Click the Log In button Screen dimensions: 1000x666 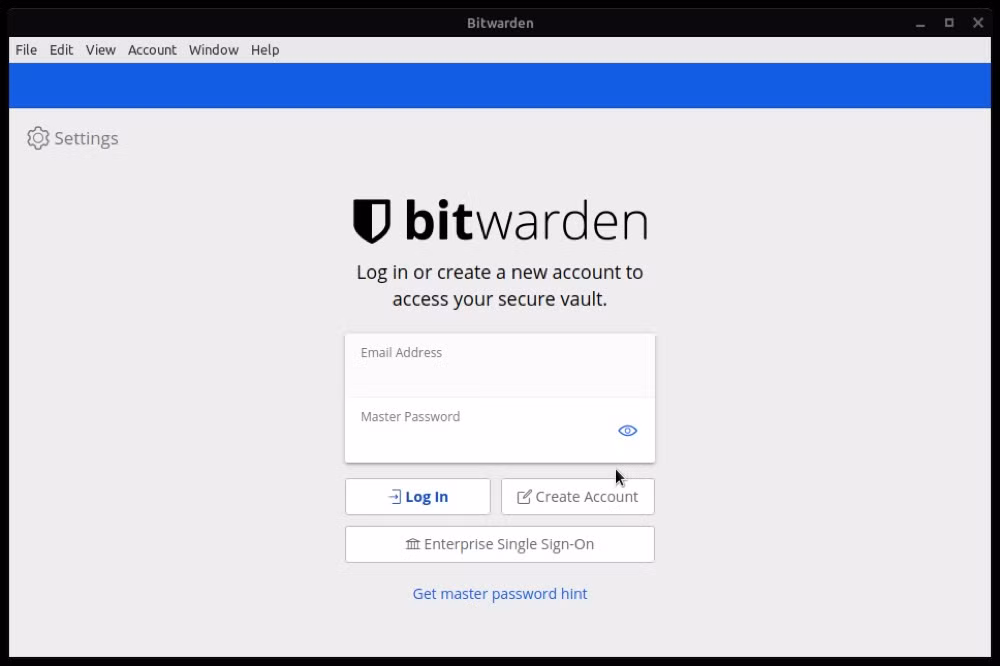coord(418,496)
